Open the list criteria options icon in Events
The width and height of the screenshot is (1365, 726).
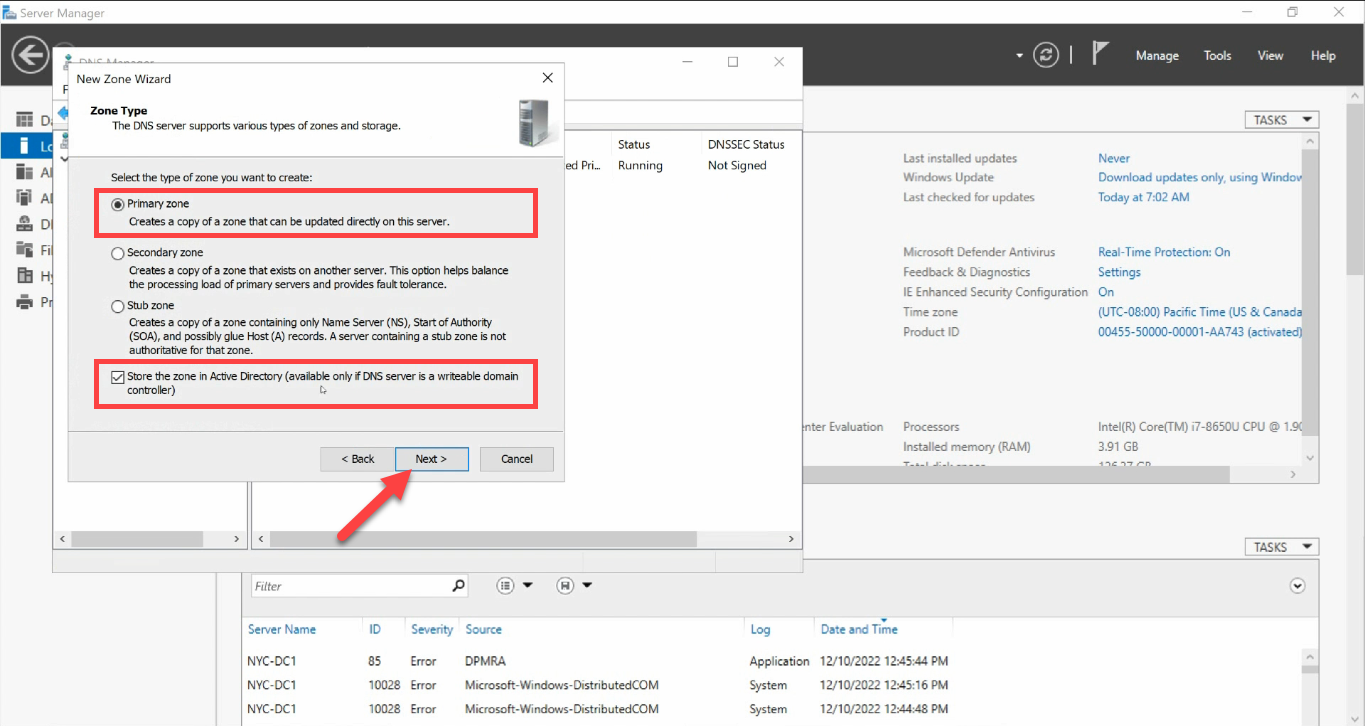tap(505, 586)
